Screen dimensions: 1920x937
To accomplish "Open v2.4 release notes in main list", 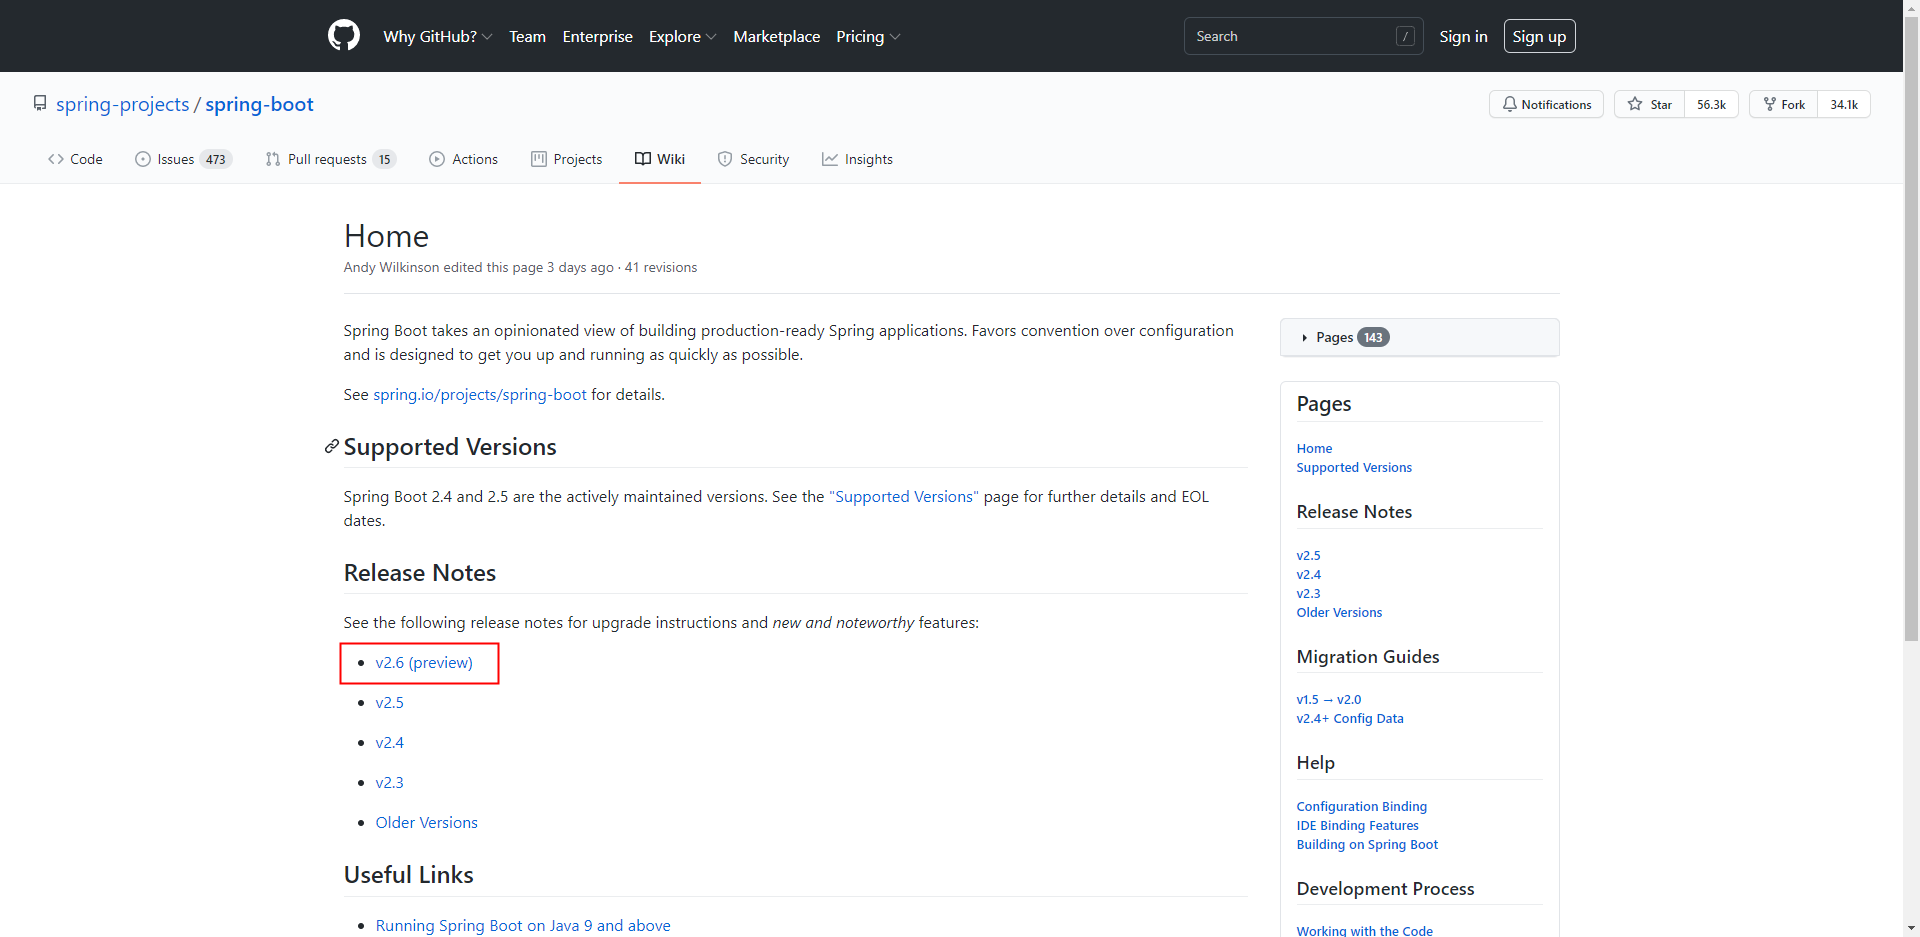I will [390, 743].
